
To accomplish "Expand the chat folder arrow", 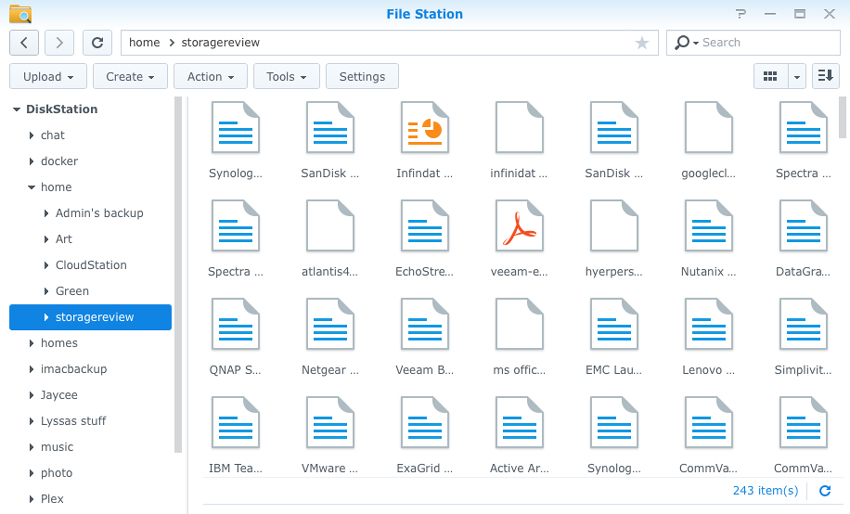I will tap(31, 136).
